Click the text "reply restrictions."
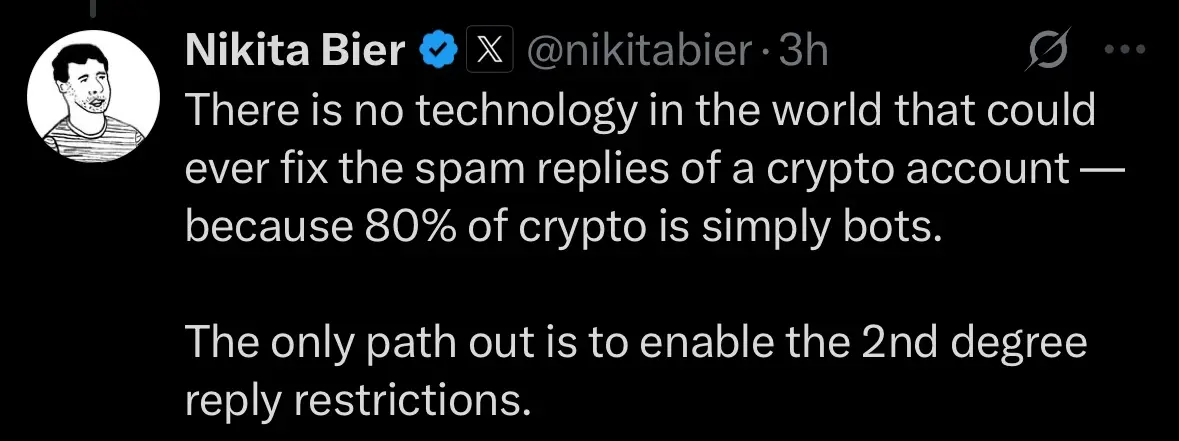This screenshot has width=1179, height=441. (356, 401)
